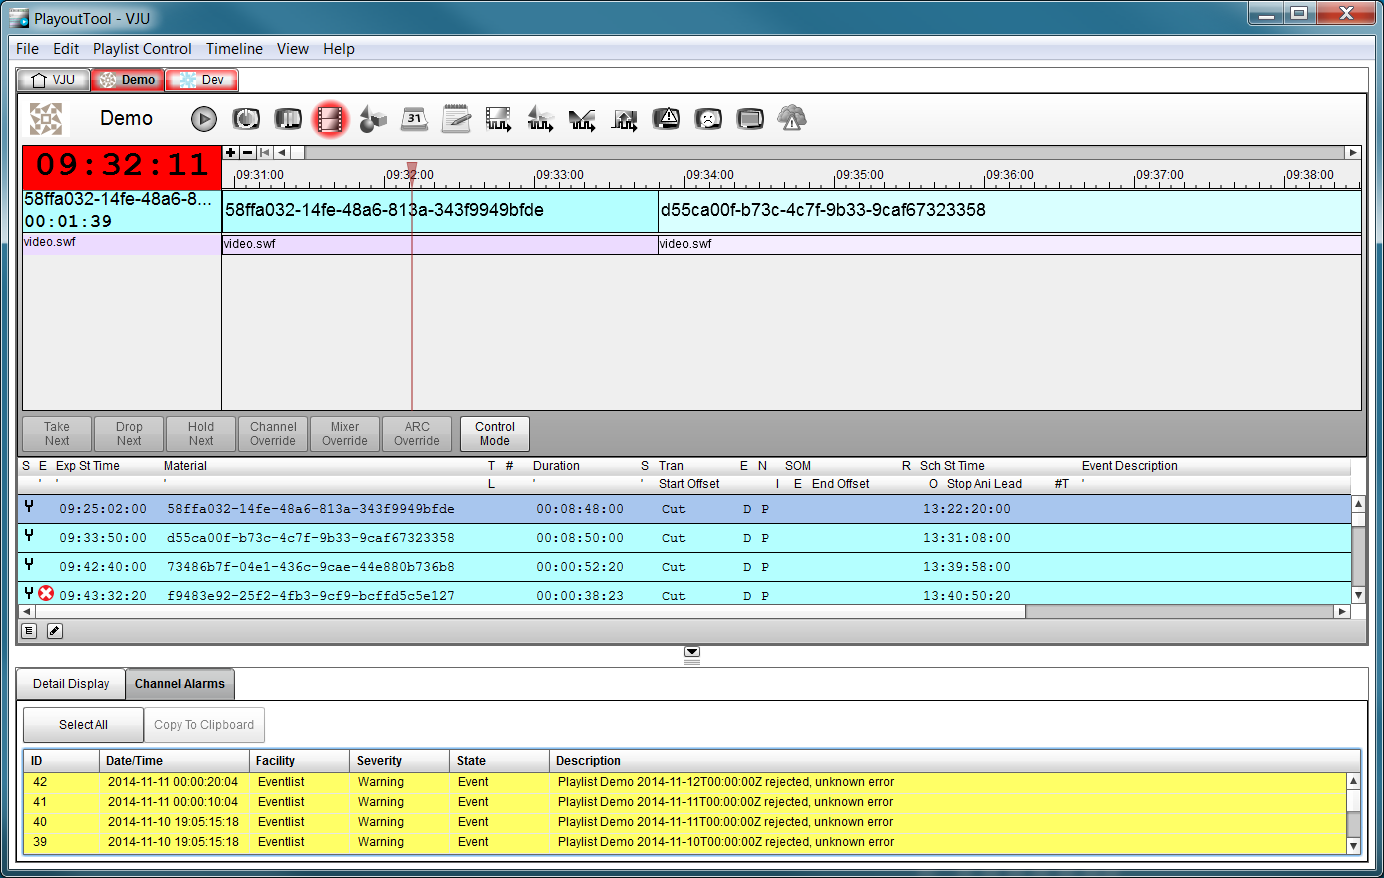Viewport: 1384px width, 878px height.
Task: Open the calendar icon showing 31
Action: [414, 119]
